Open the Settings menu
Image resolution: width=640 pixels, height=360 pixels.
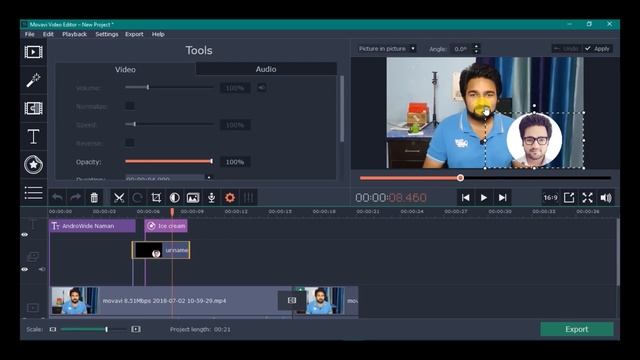107,34
